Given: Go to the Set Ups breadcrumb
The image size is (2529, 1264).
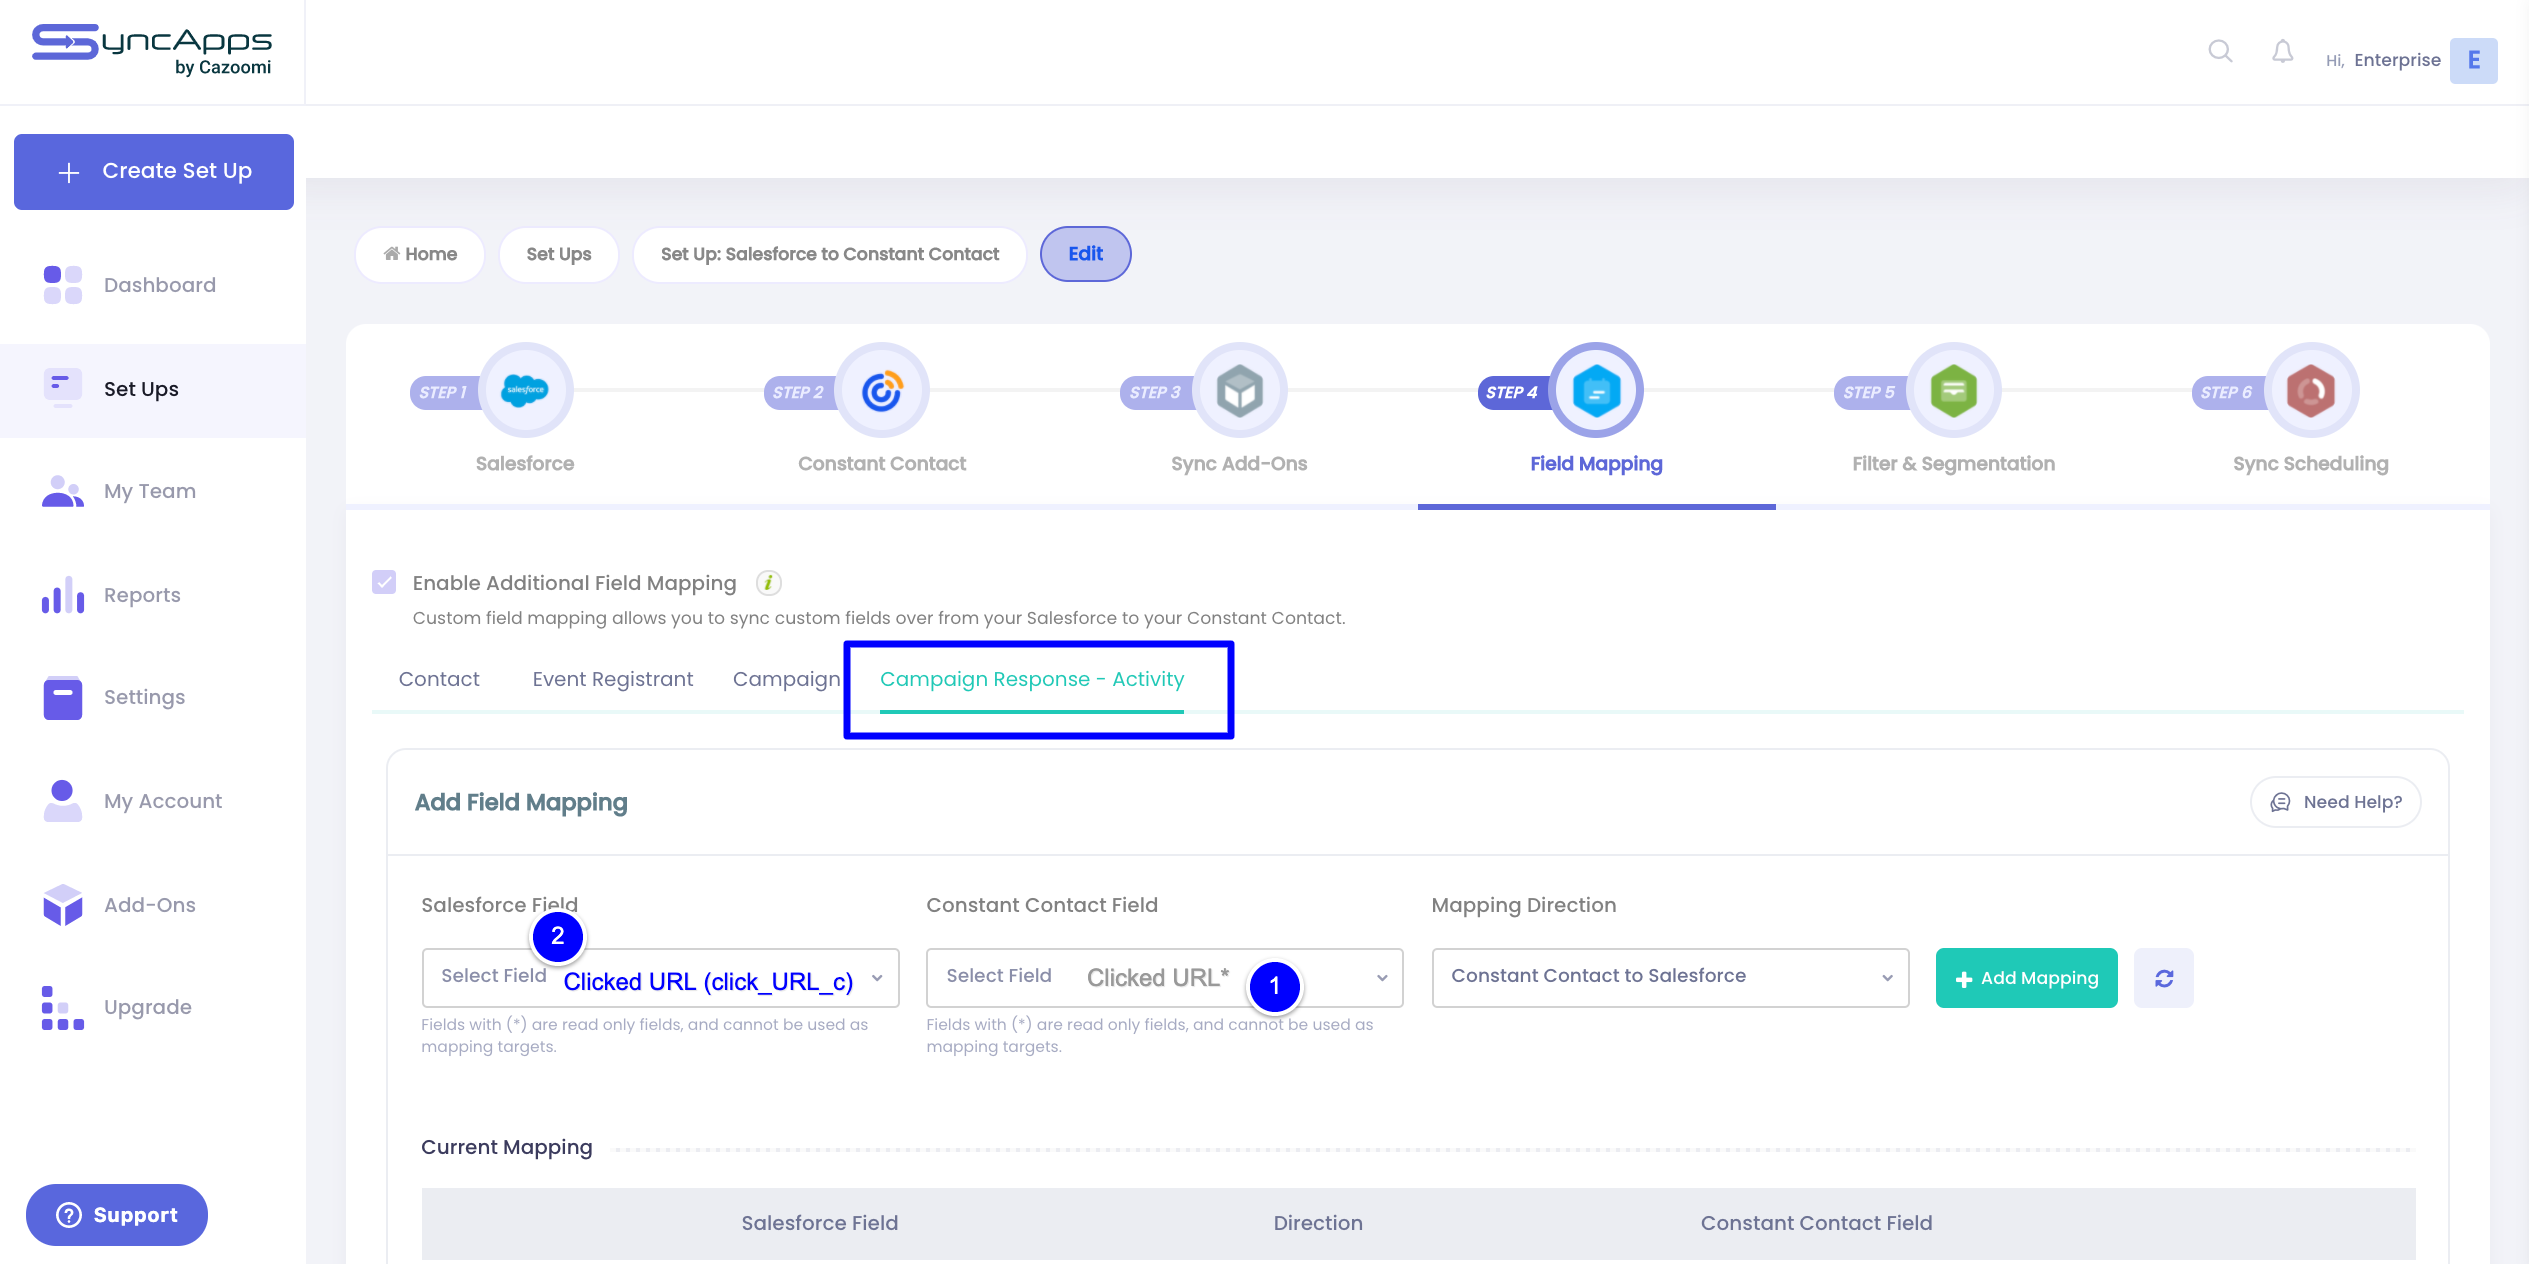Looking at the screenshot, I should pos(558,254).
